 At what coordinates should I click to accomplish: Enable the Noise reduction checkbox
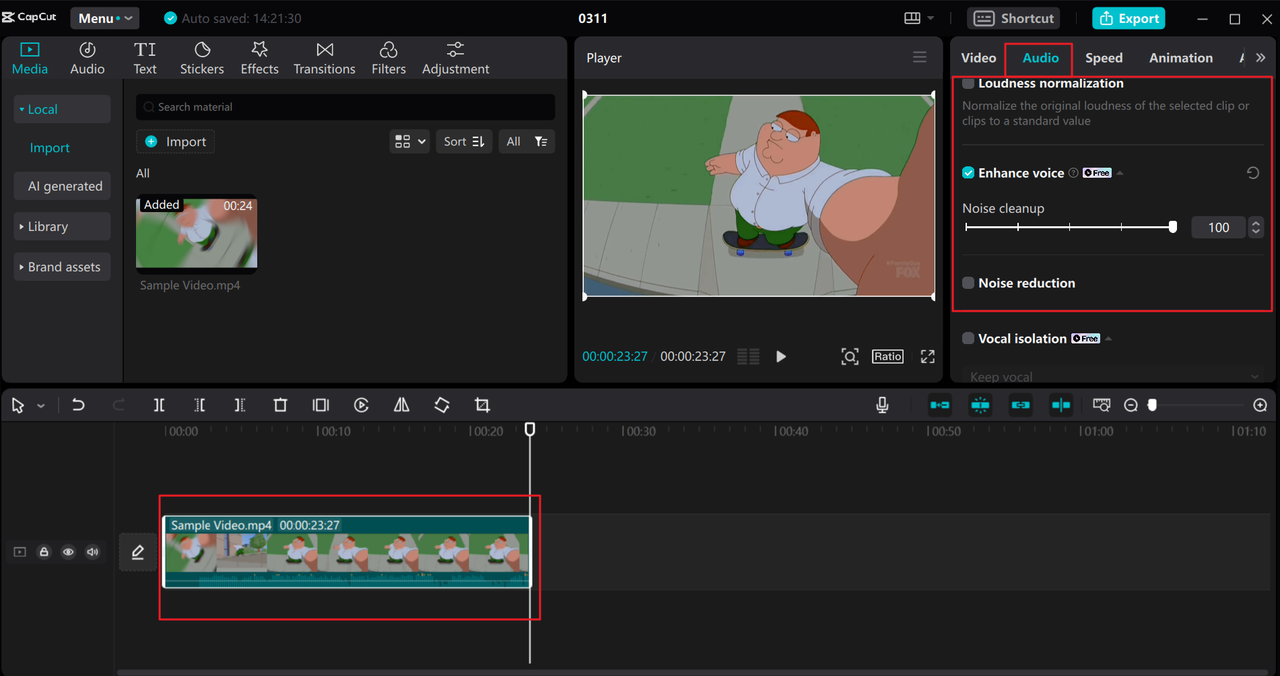tap(968, 283)
